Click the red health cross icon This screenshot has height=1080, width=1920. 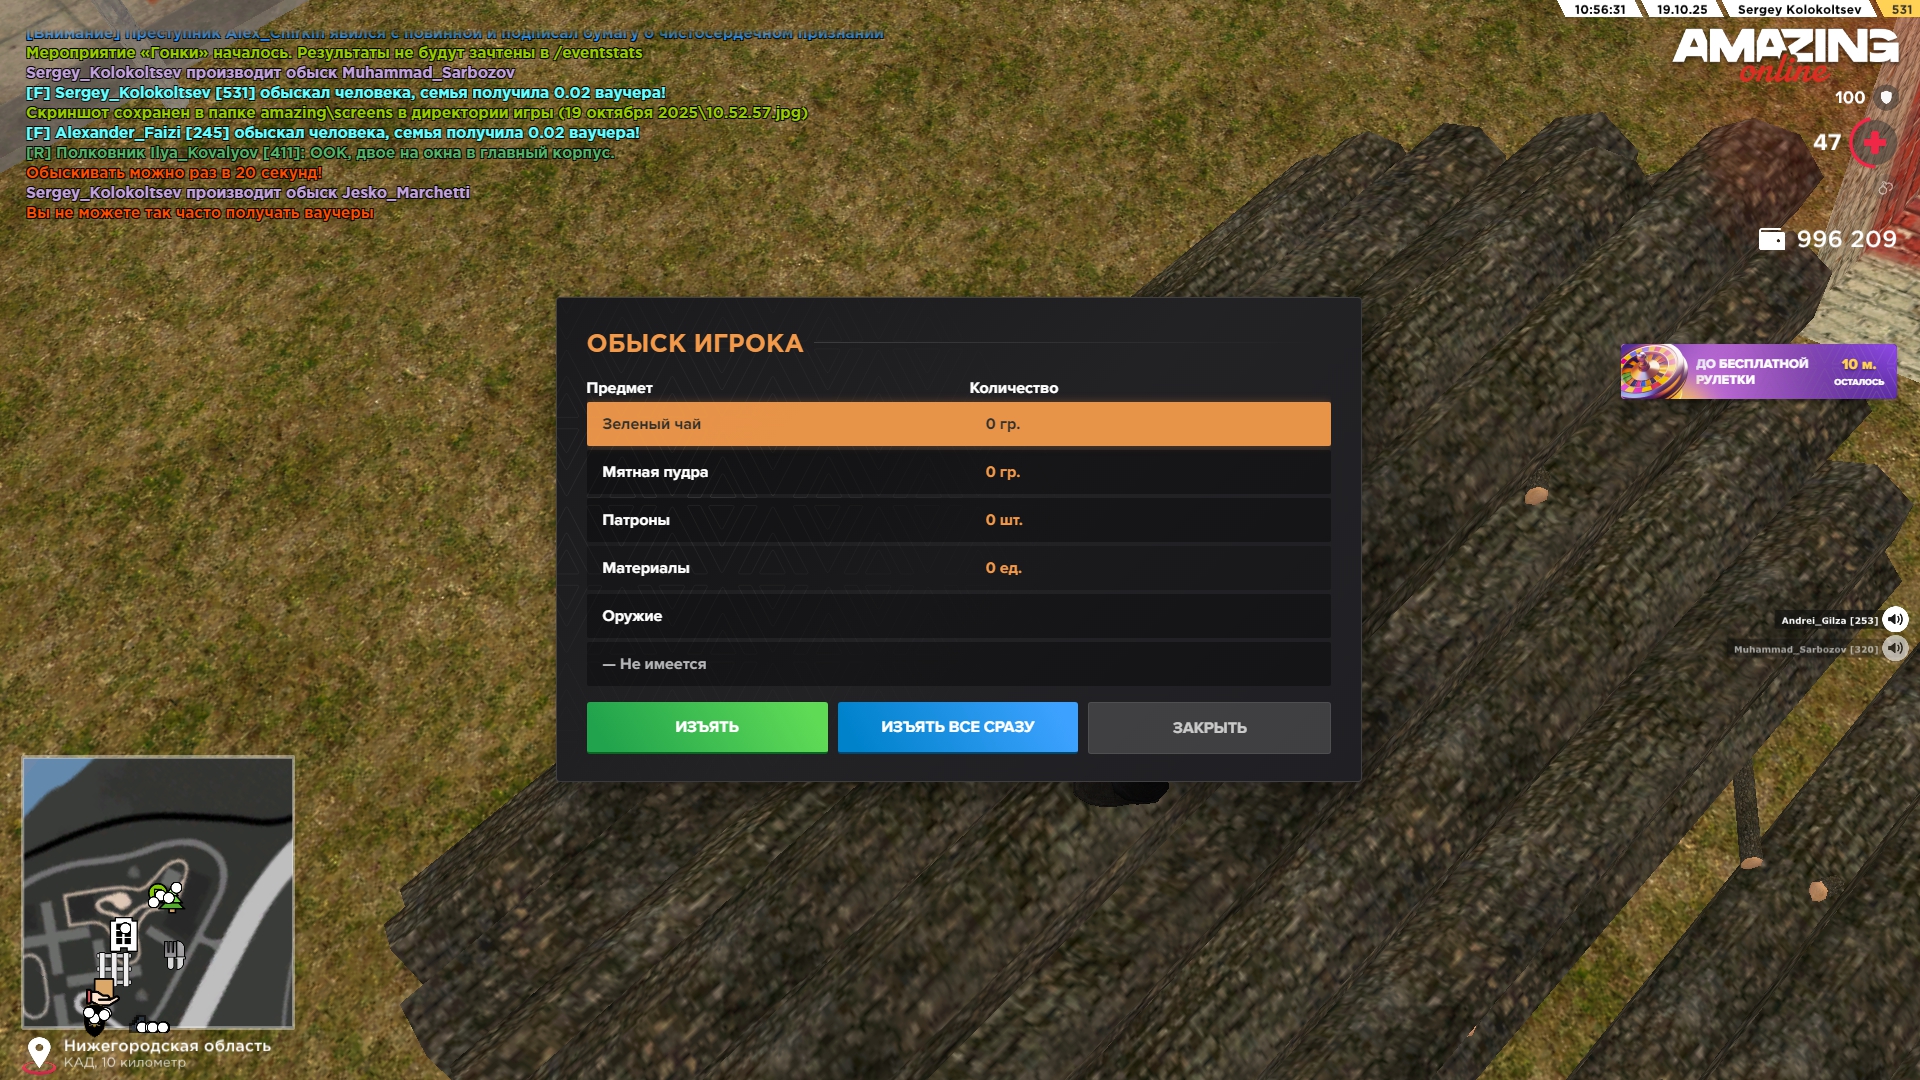1874,143
